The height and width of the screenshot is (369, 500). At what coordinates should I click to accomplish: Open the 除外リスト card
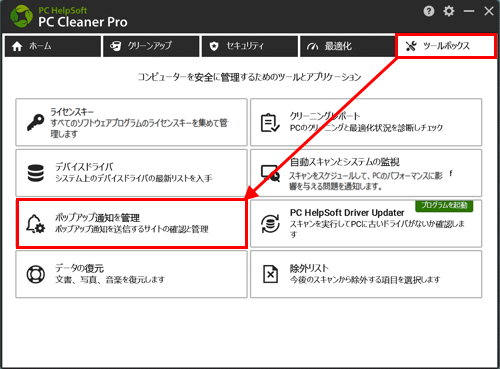point(366,274)
